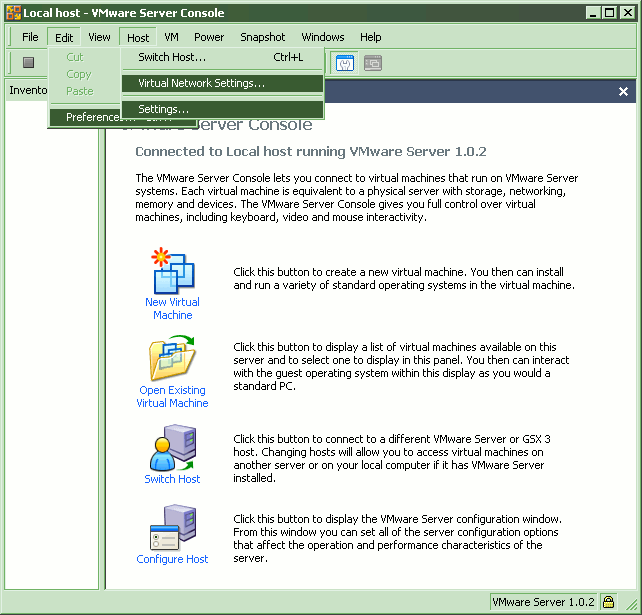Click the Inventory panel header
Viewport: 642px width, 615px height.
coord(28,90)
